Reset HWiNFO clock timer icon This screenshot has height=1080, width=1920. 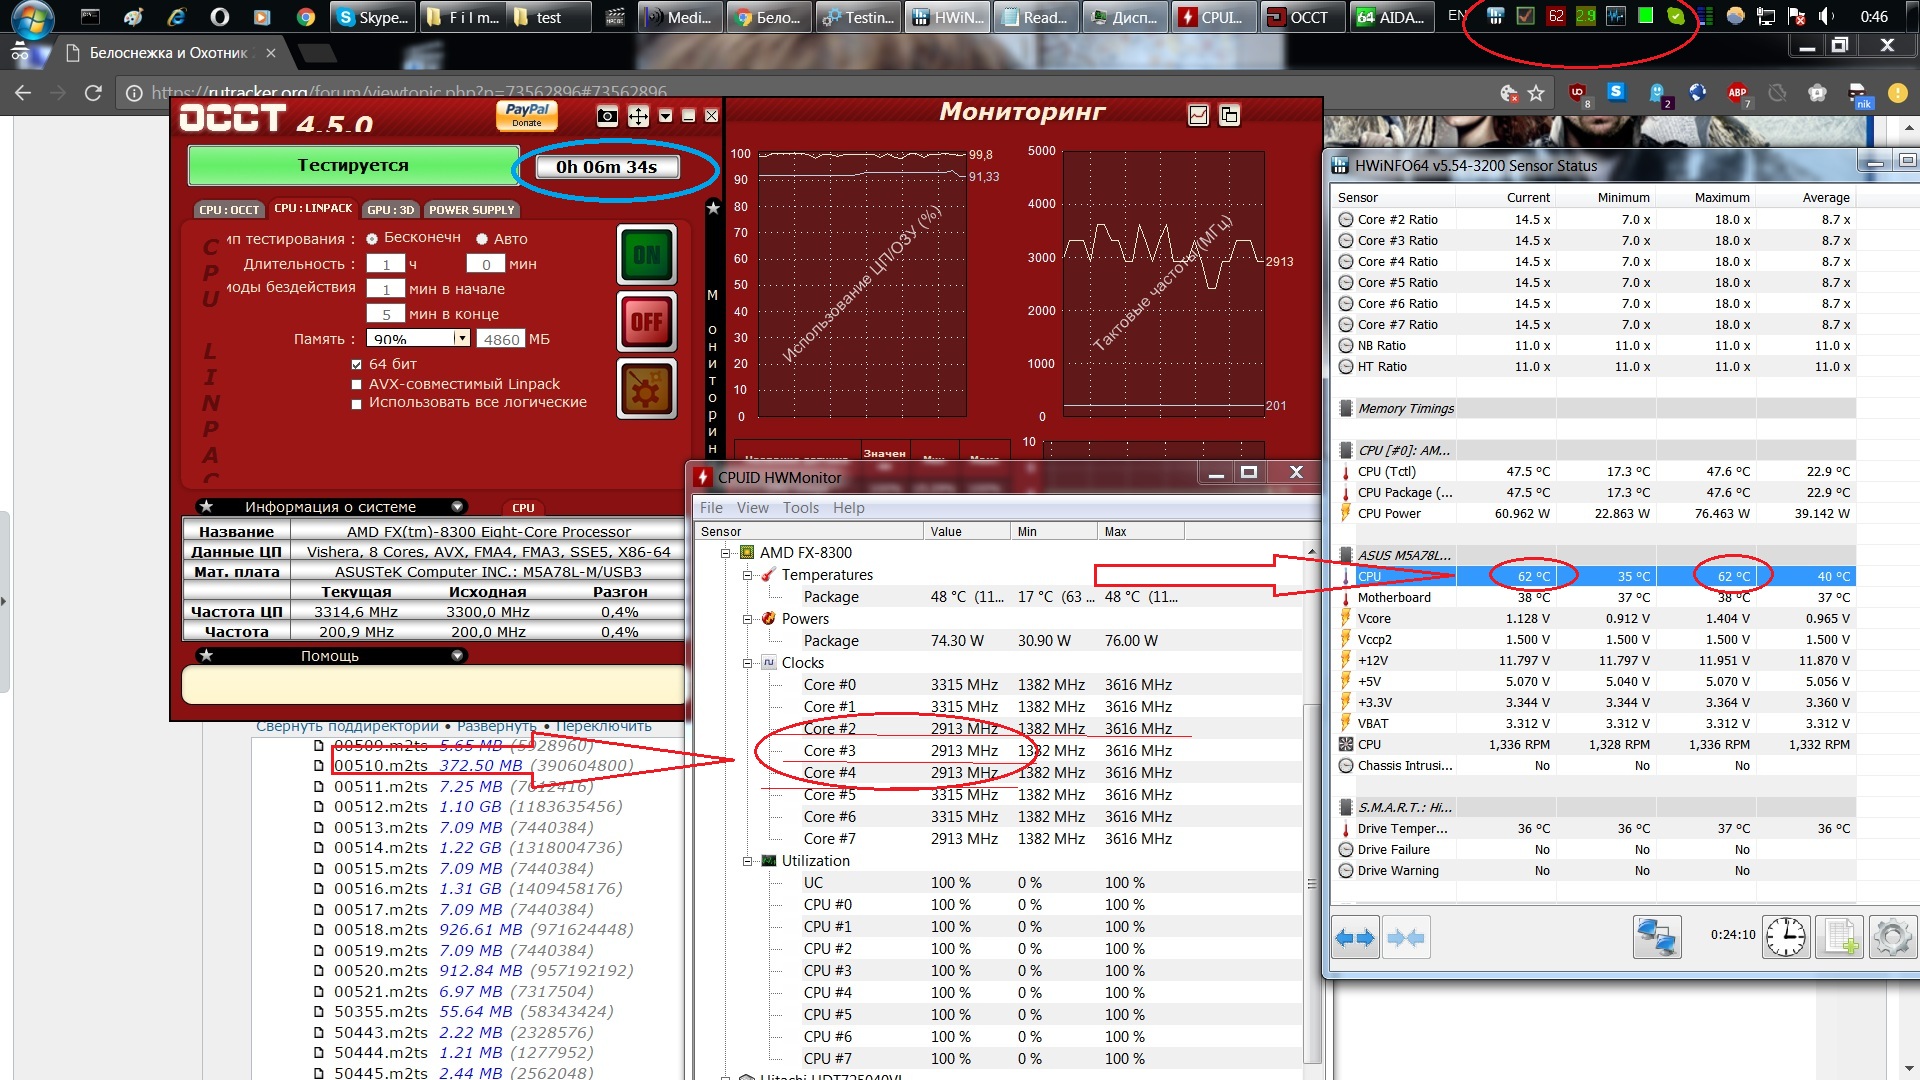pos(1785,938)
